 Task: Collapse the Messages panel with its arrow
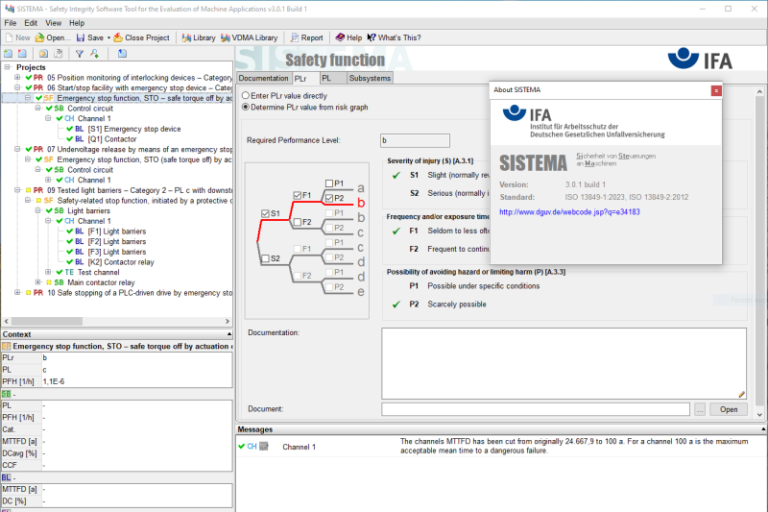tap(763, 429)
